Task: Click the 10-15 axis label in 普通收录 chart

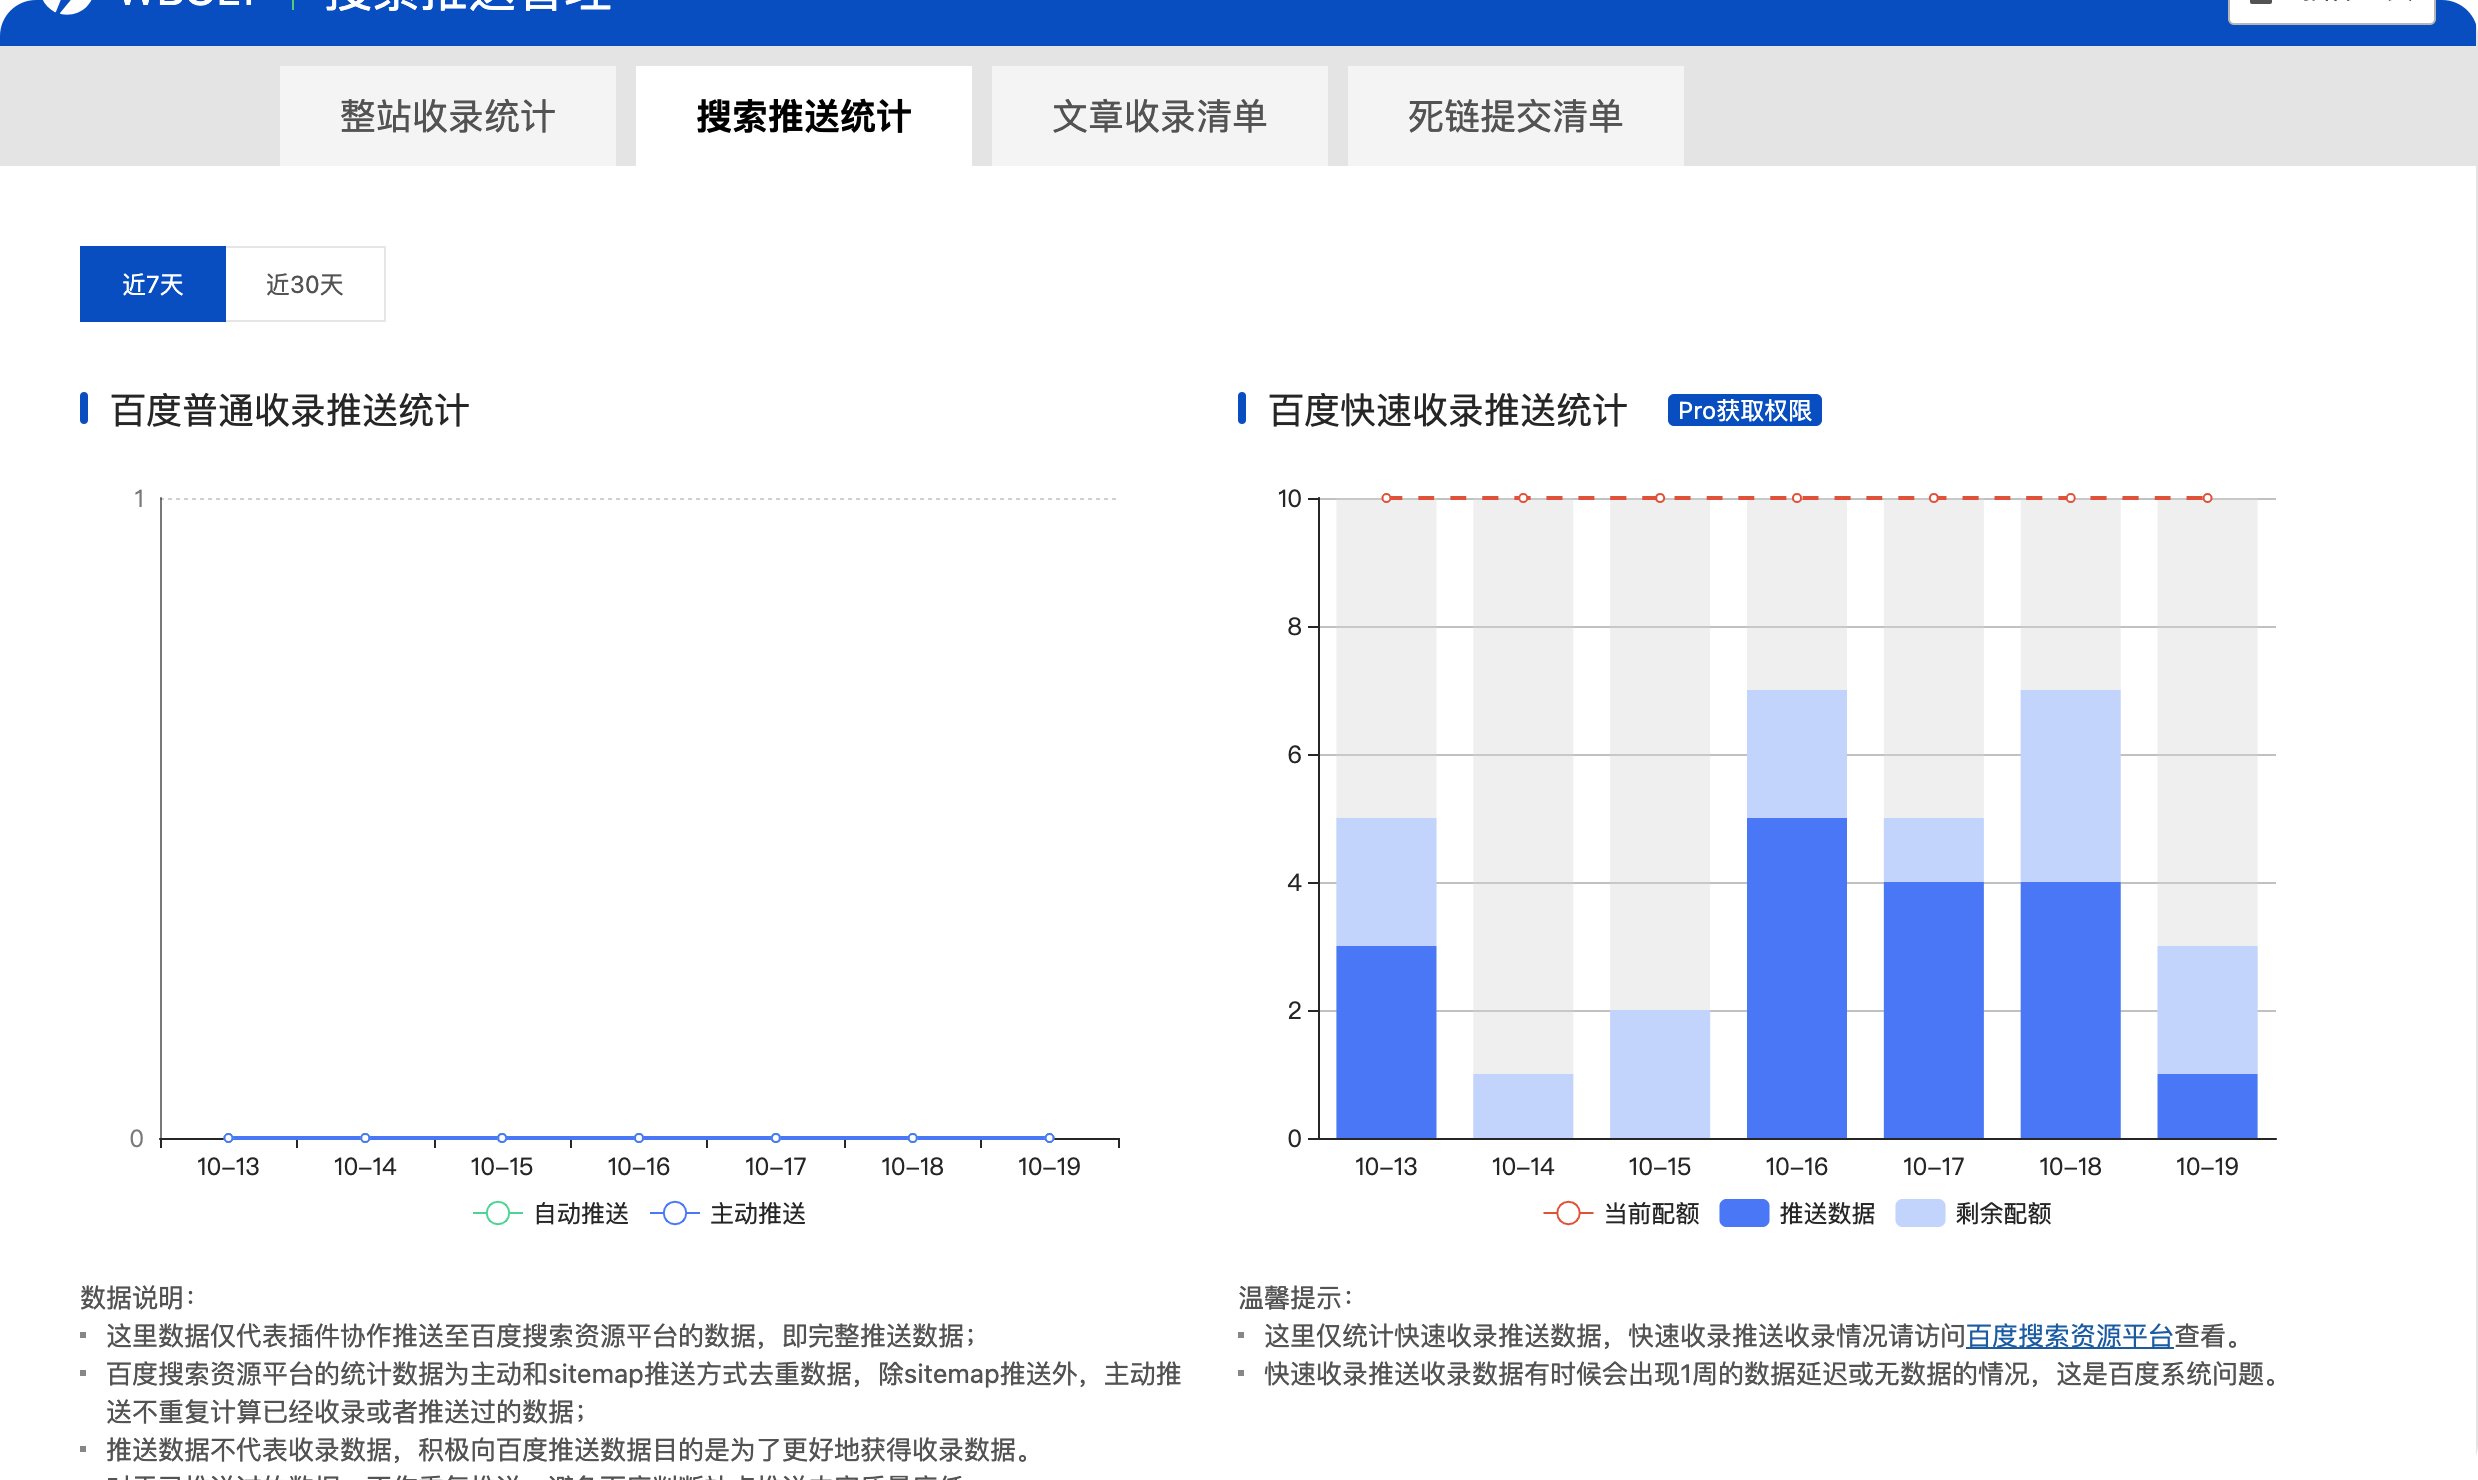Action: [x=502, y=1167]
